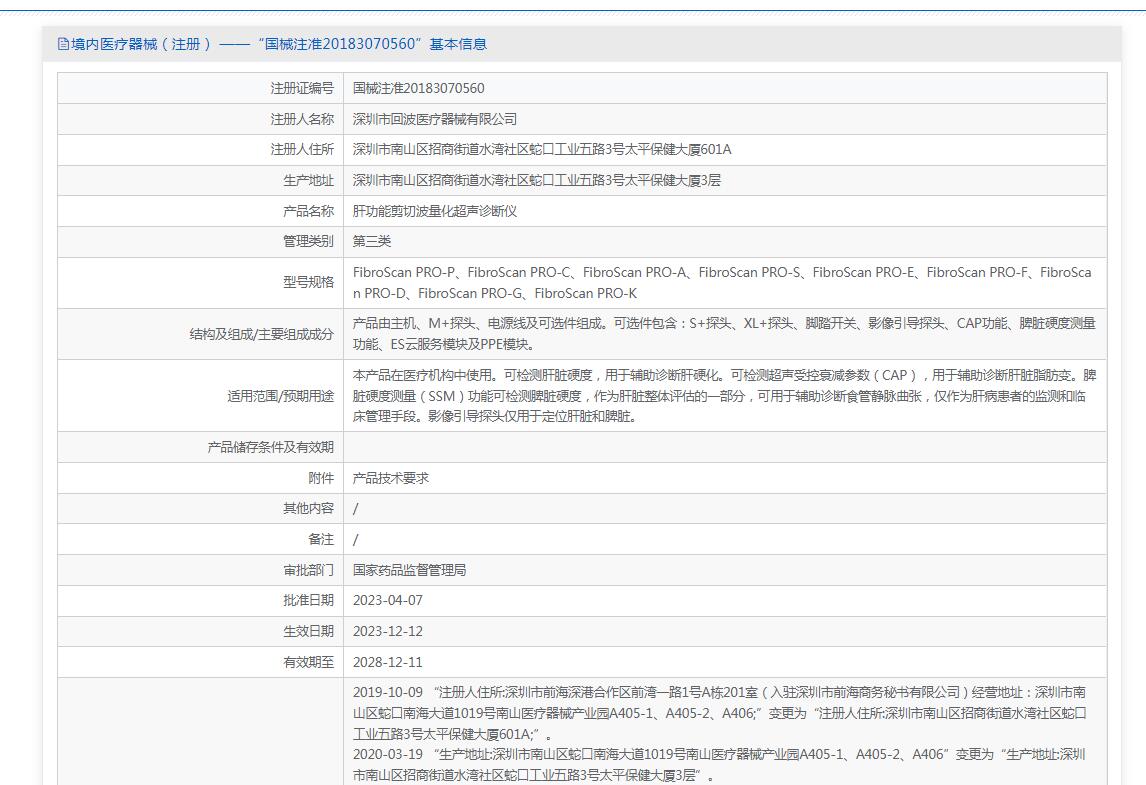This screenshot has height=785, width=1146.
Task: Click the document icon in the panel header
Action: pyautogui.click(x=63, y=44)
